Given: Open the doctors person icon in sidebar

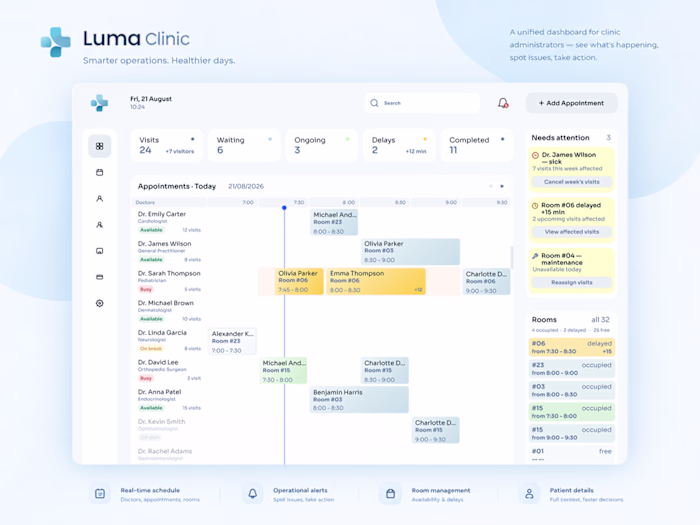Looking at the screenshot, I should pyautogui.click(x=100, y=199).
